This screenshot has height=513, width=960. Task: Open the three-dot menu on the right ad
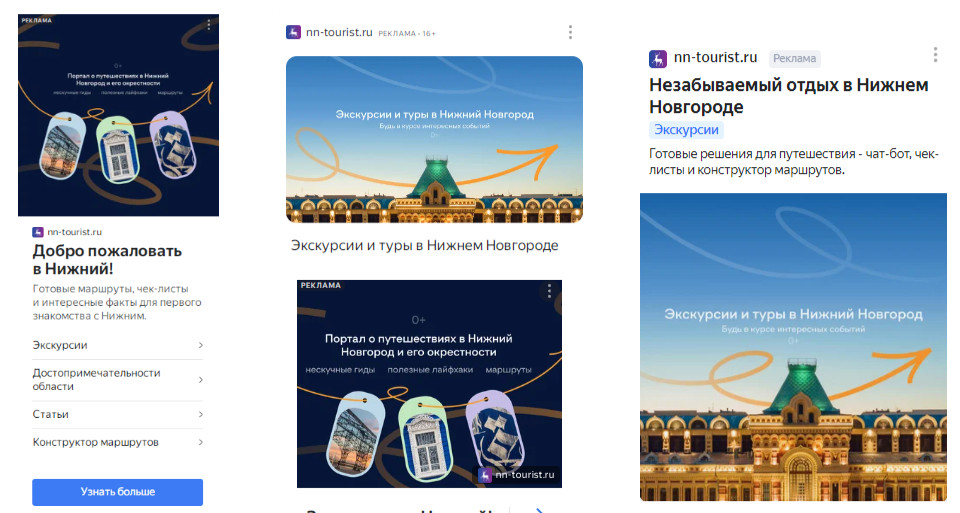(935, 54)
